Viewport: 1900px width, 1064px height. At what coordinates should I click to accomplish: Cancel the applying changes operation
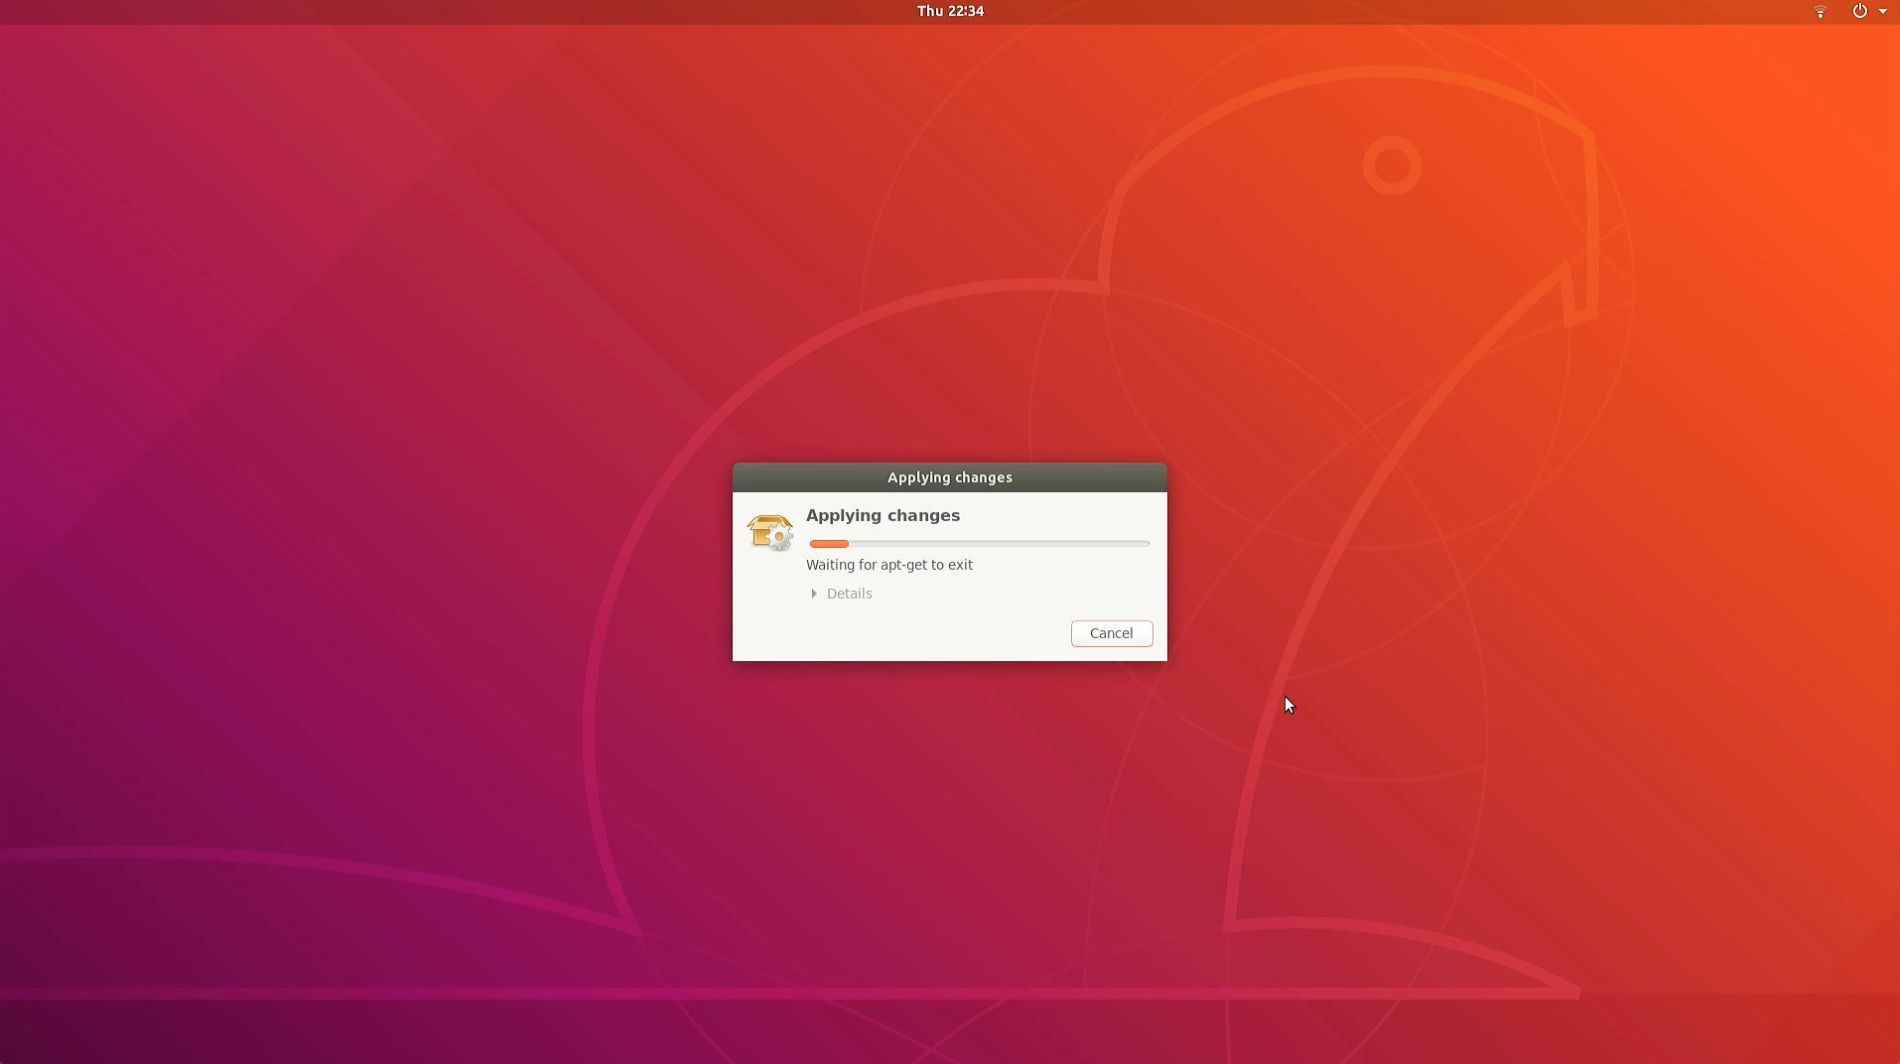tap(1111, 633)
